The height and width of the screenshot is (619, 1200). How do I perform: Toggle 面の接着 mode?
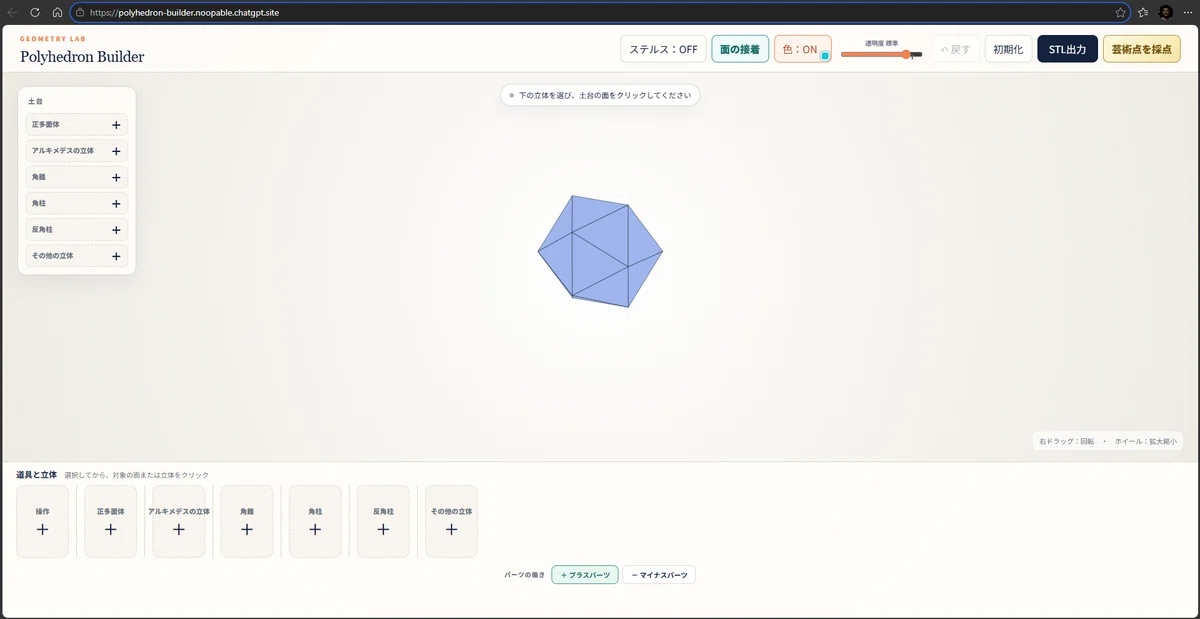tap(740, 49)
